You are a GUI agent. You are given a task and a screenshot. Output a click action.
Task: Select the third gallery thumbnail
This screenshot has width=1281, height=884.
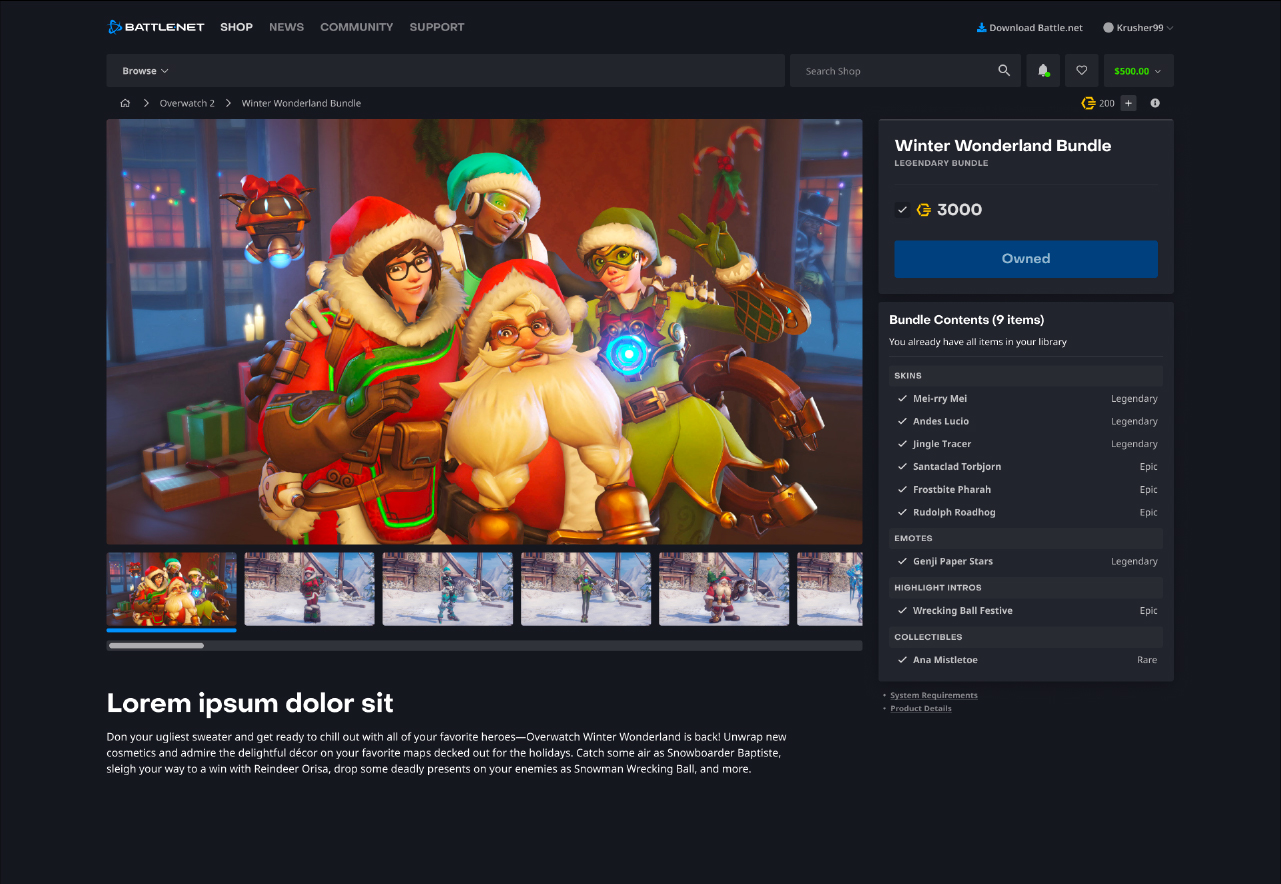(448, 589)
